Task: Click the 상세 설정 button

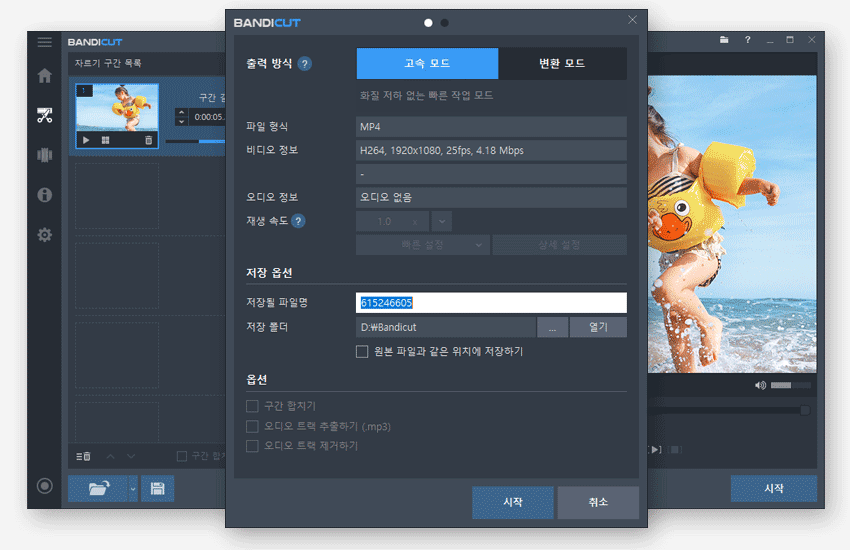Action: (x=559, y=245)
